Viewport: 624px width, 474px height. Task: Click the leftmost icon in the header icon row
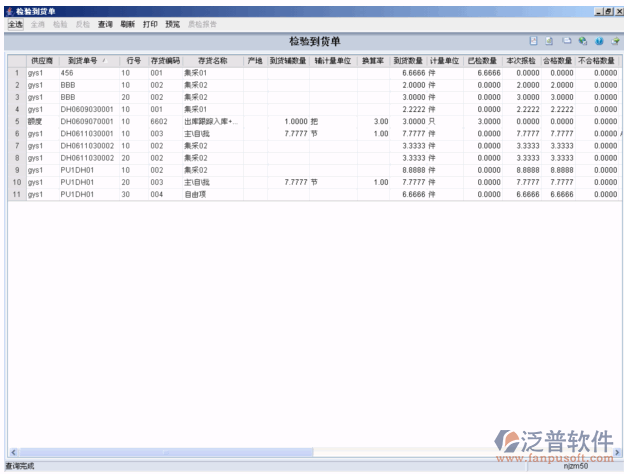pos(534,41)
